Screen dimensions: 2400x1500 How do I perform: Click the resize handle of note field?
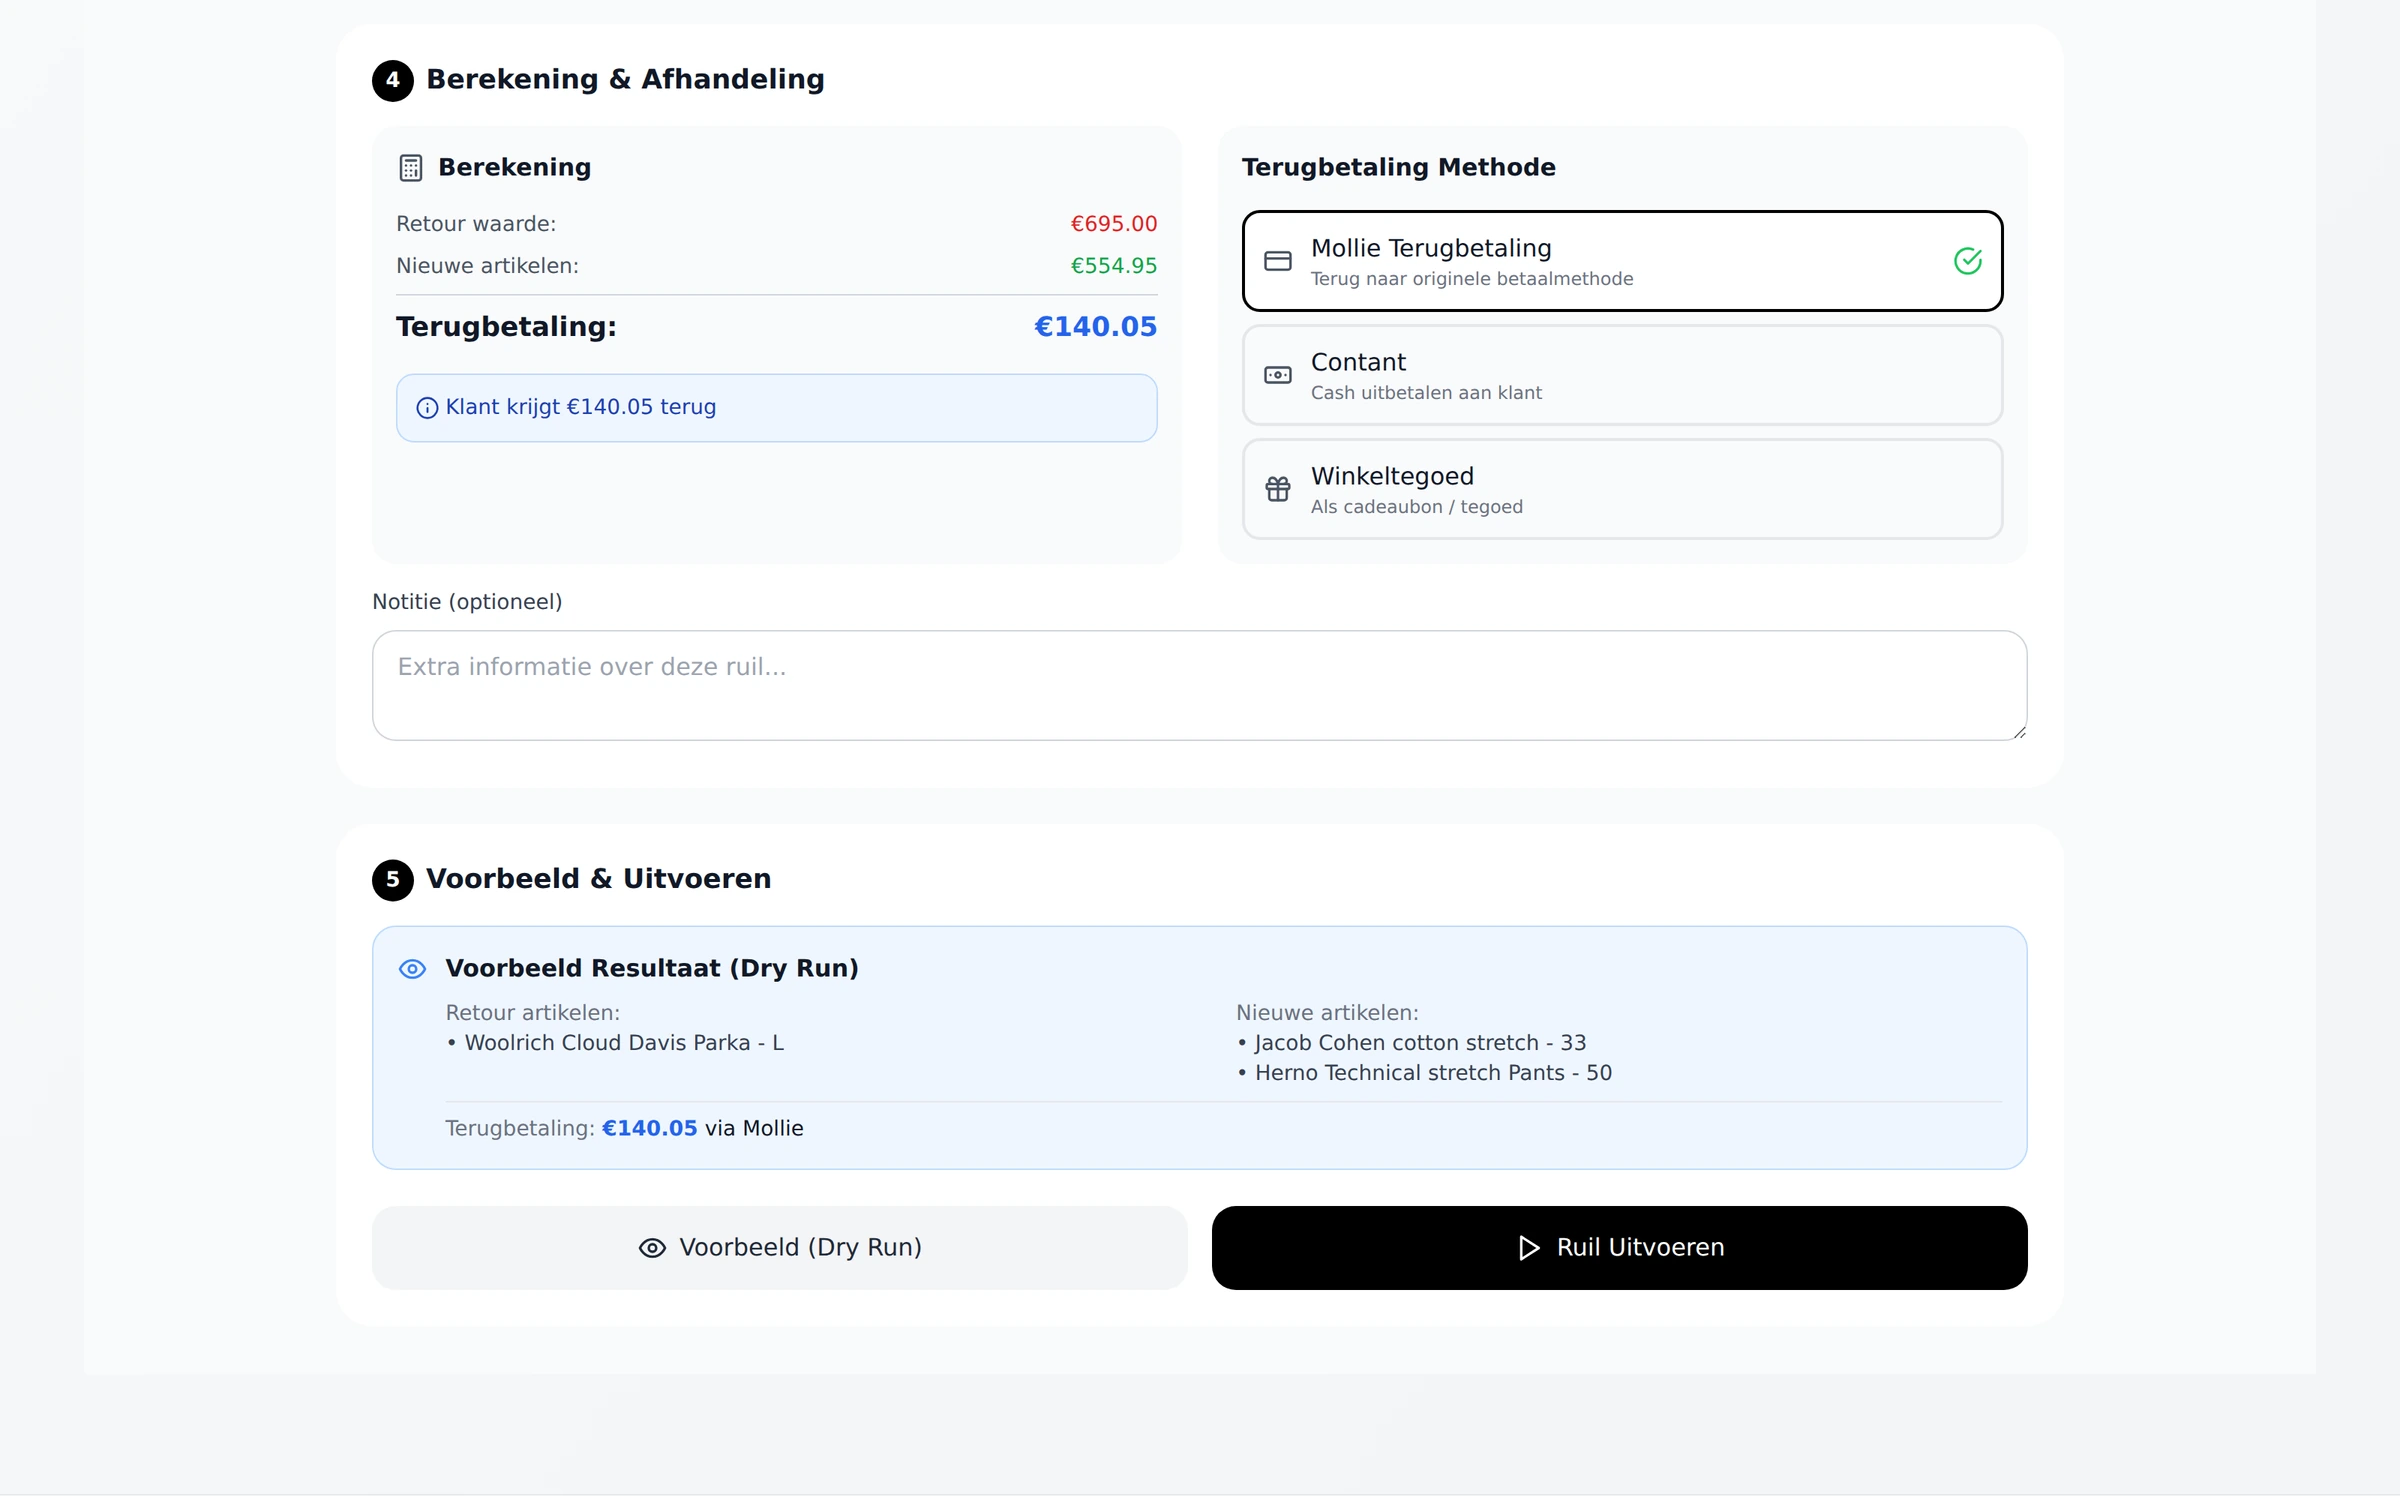pos(2019,732)
